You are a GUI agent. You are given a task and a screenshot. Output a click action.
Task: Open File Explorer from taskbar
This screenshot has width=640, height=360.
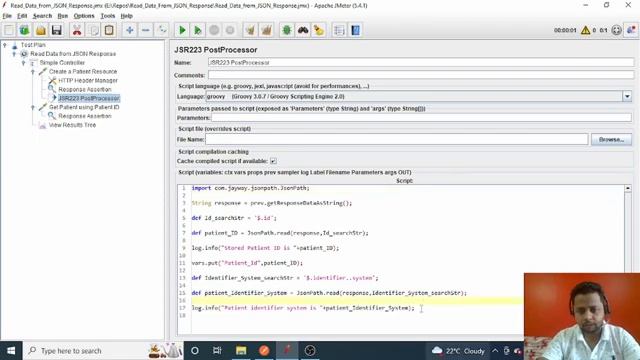tap(241, 351)
